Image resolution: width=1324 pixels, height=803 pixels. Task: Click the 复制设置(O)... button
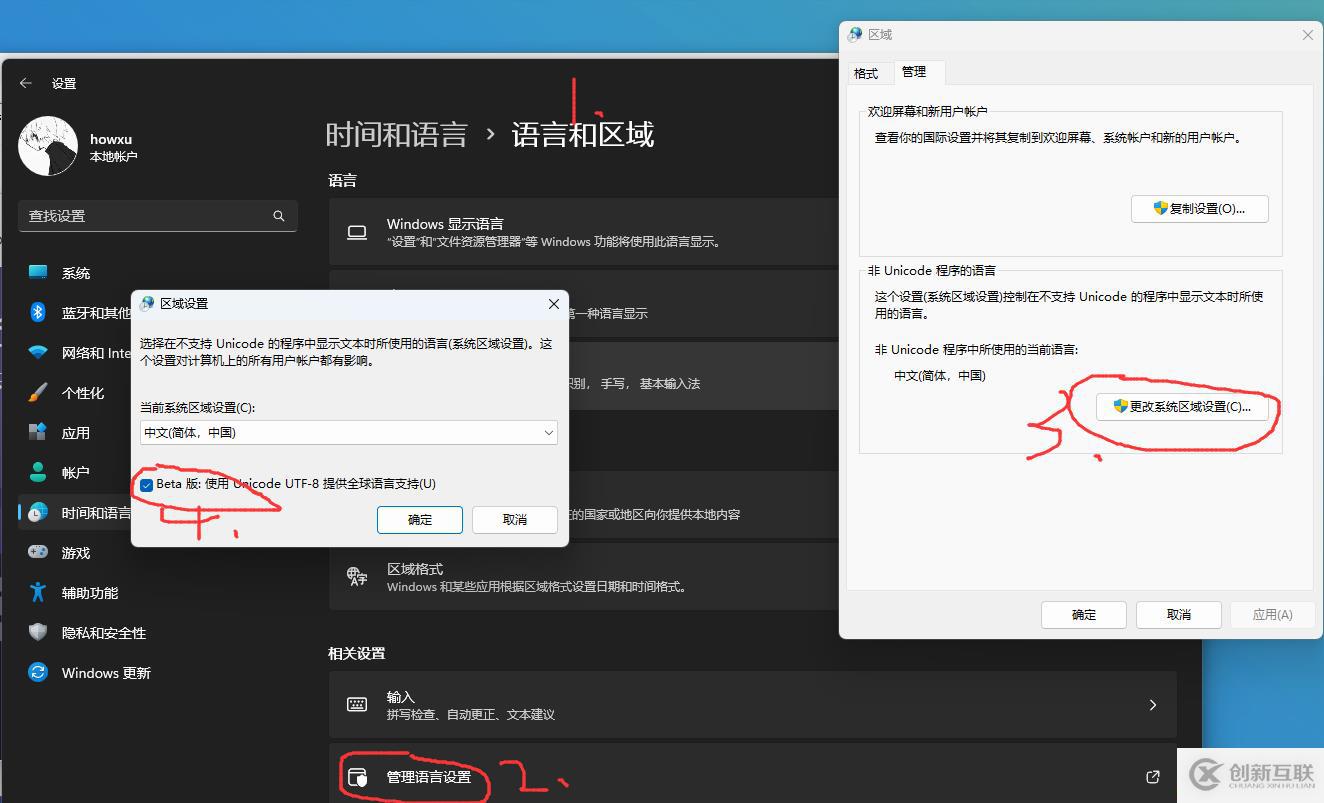coord(1200,208)
